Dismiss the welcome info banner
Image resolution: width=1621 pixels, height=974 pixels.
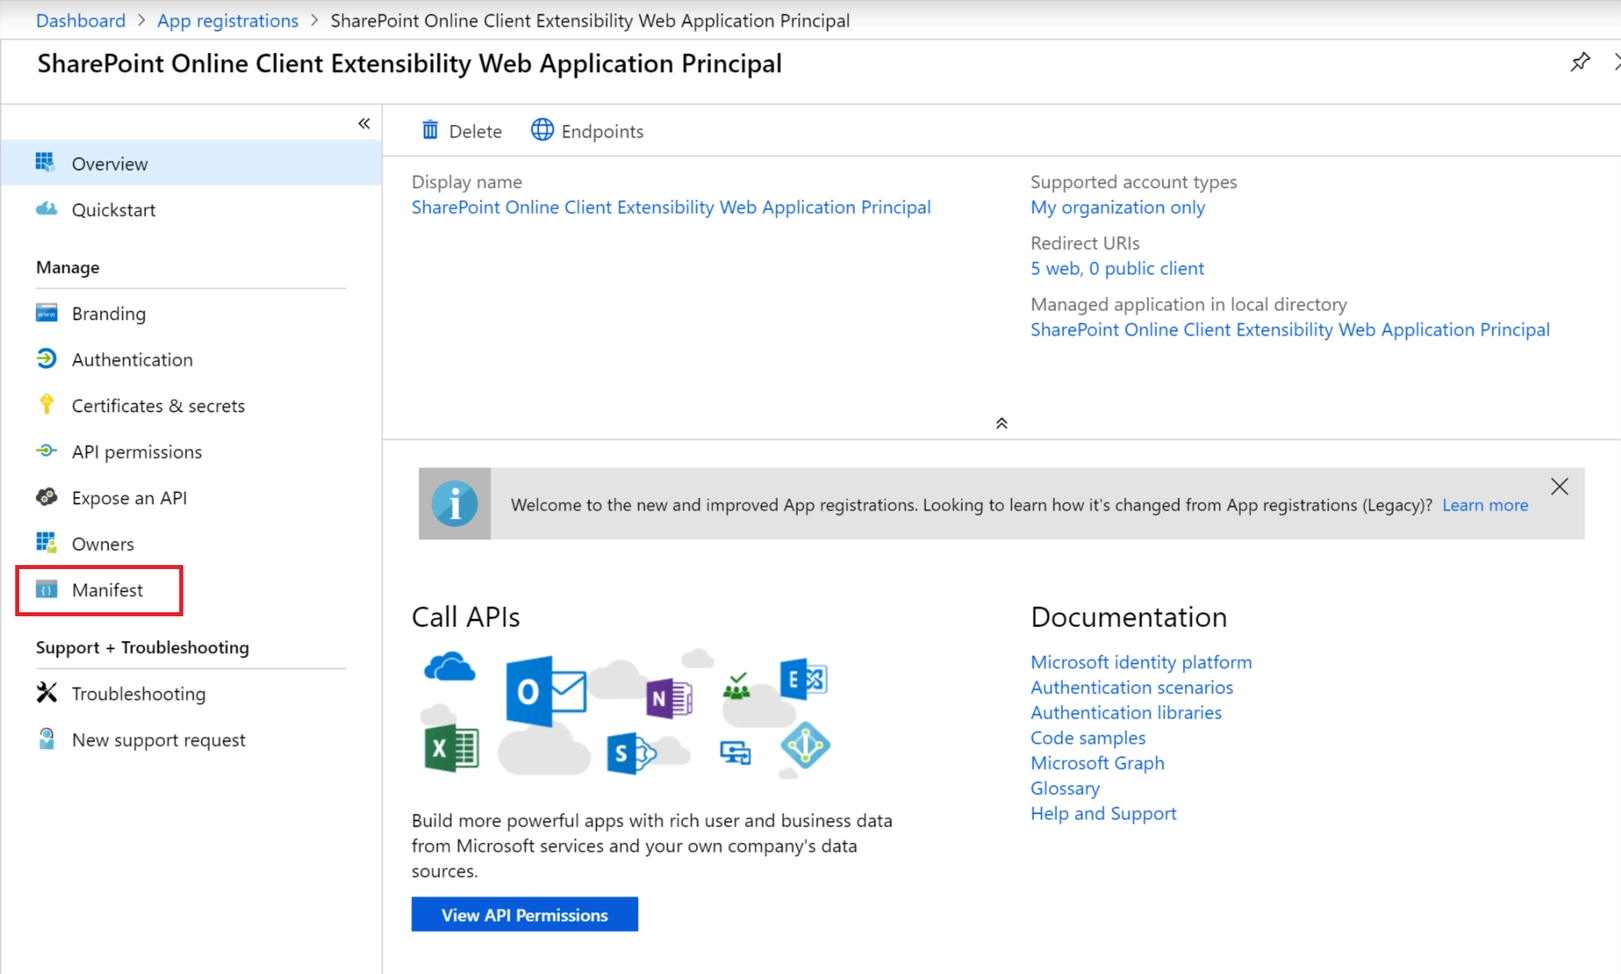[1559, 487]
